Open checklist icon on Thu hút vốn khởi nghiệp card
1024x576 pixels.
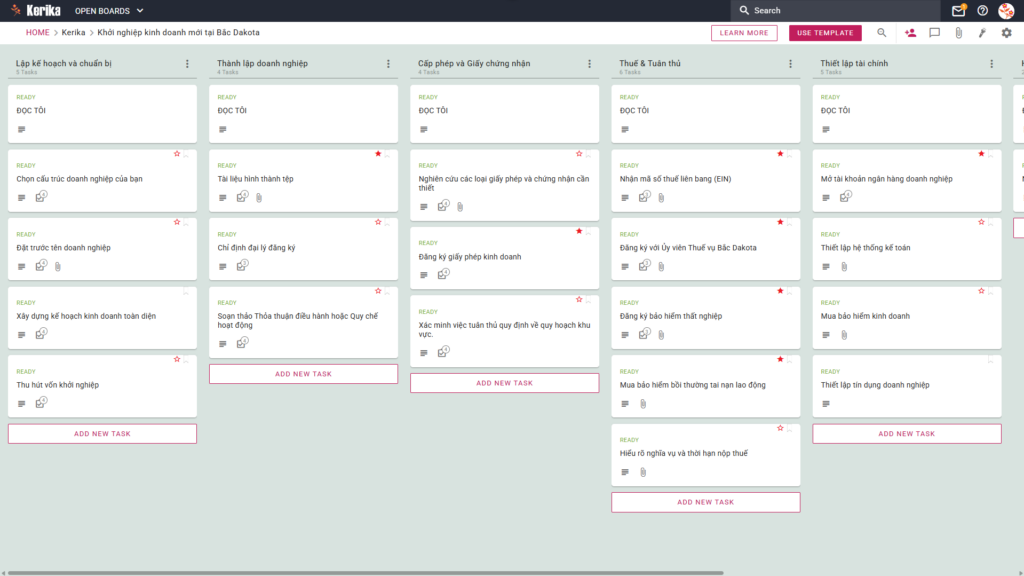pos(41,402)
